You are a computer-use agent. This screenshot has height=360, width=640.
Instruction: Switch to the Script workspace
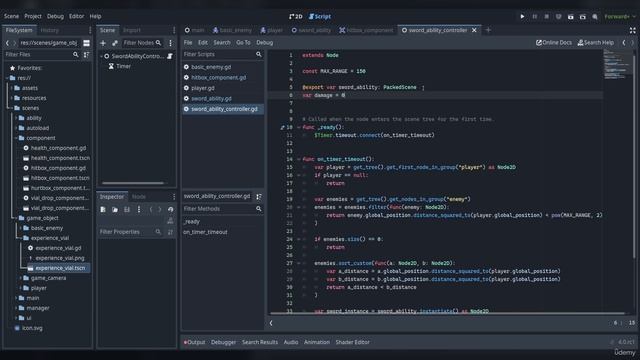tap(320, 17)
